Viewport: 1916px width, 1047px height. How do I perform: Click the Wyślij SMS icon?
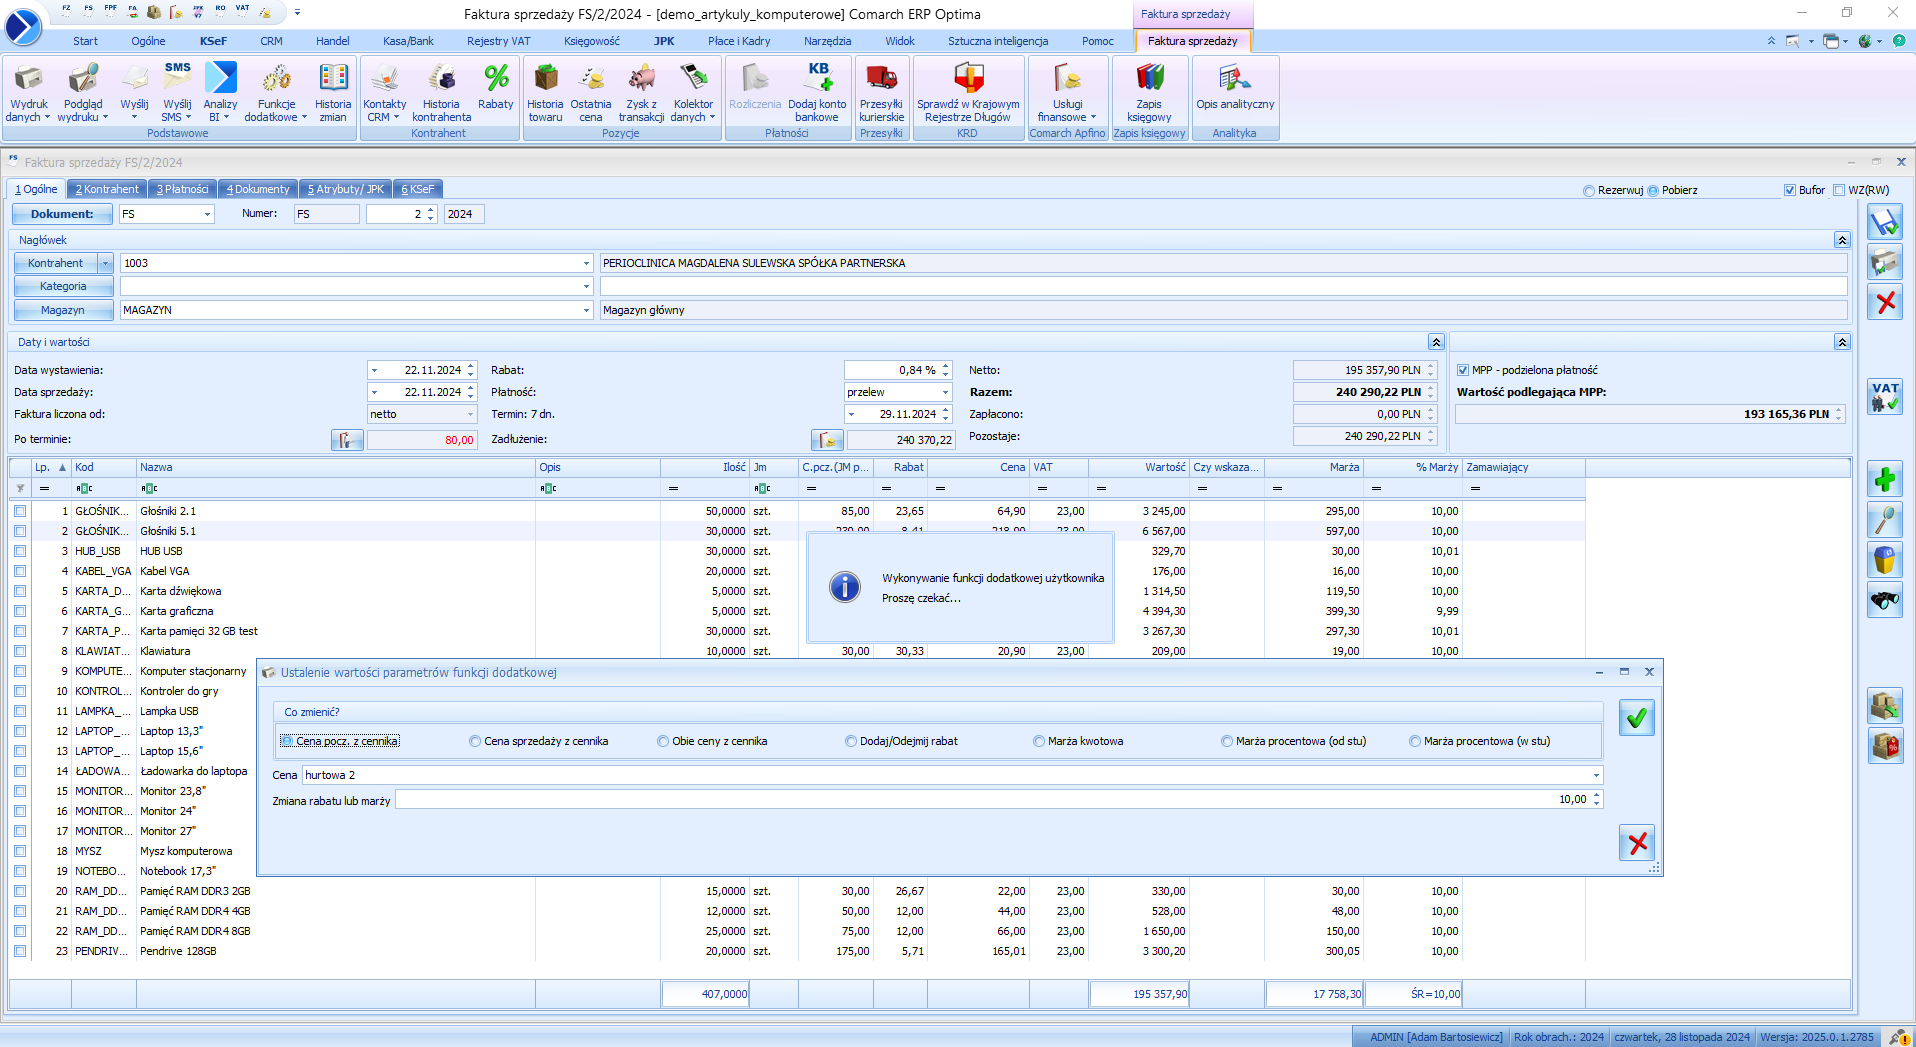[177, 92]
